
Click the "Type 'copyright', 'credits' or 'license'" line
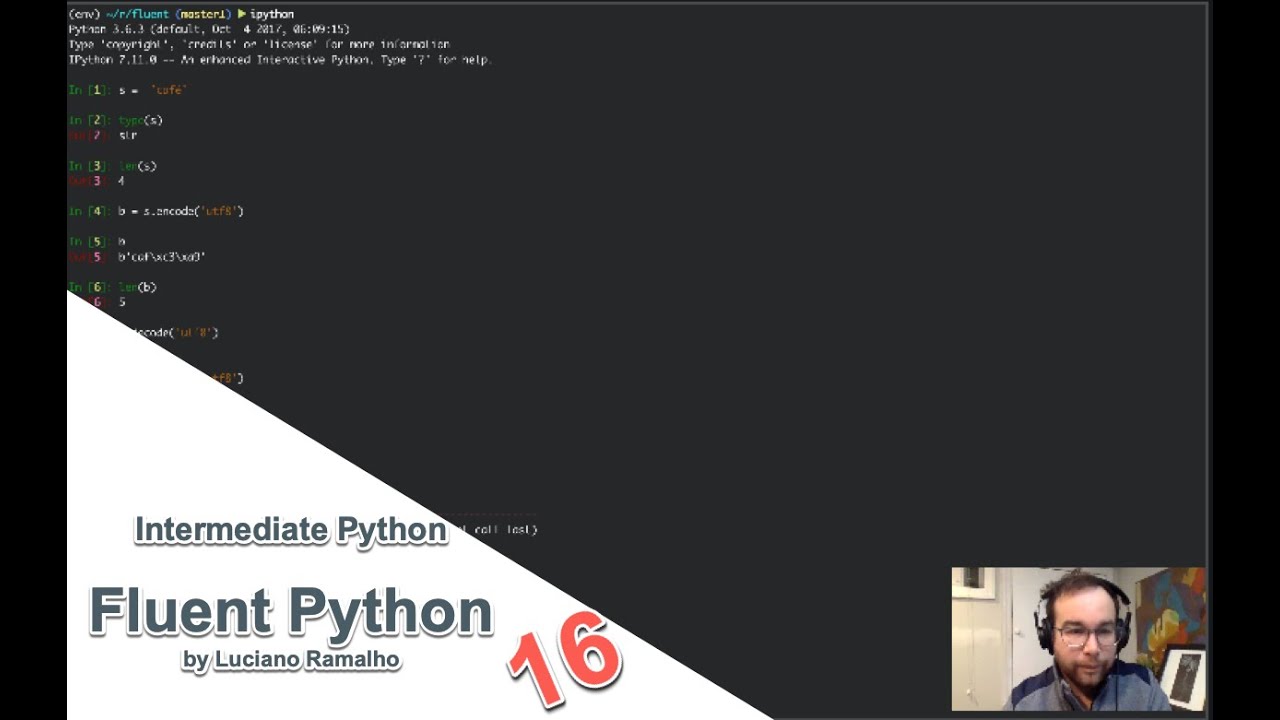pyautogui.click(x=260, y=44)
